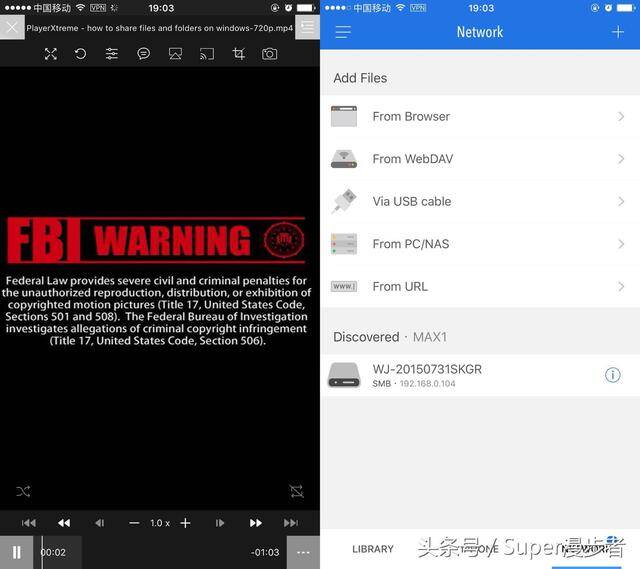This screenshot has width=640, height=569.
Task: Step back one frame
Action: [x=100, y=523]
